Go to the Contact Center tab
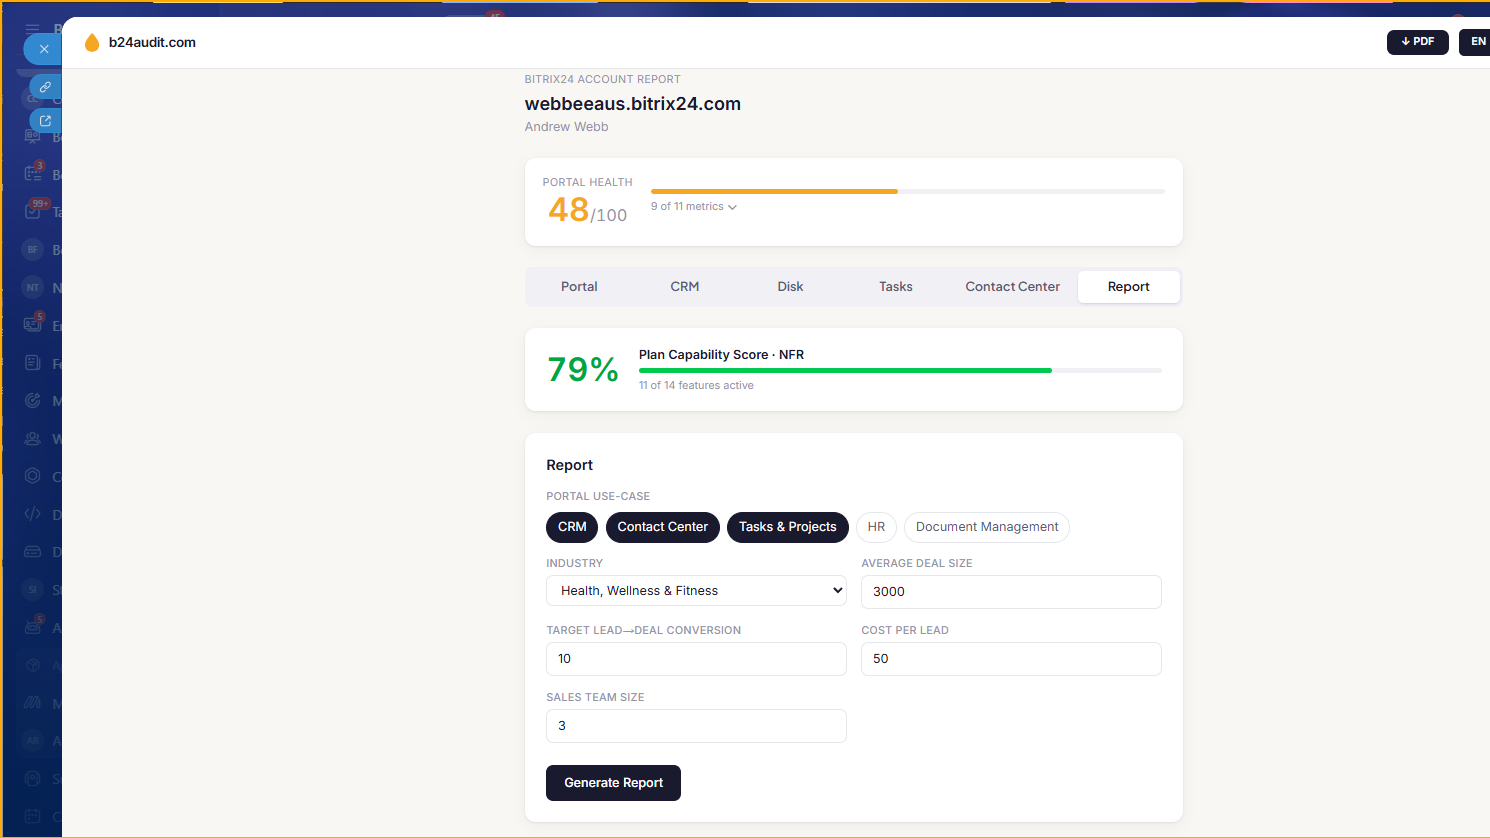The width and height of the screenshot is (1490, 838). pyautogui.click(x=1012, y=287)
